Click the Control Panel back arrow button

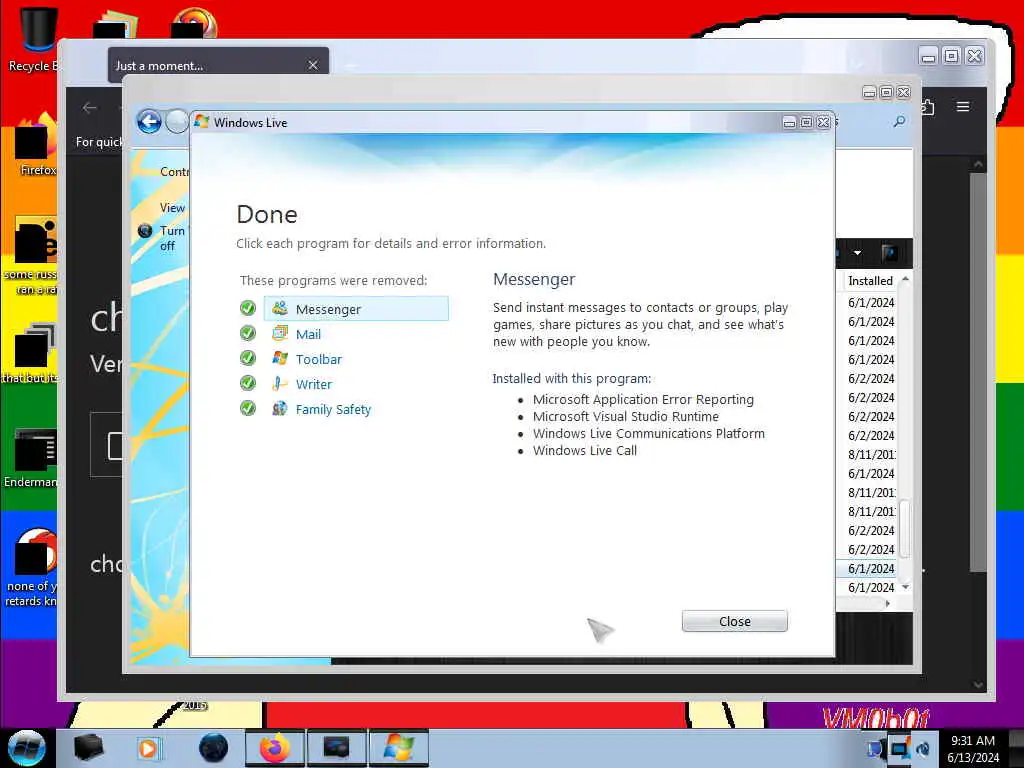click(149, 121)
